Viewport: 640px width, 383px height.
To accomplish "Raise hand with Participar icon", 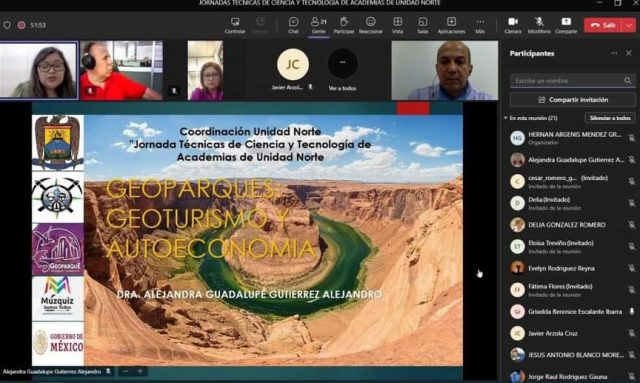I will 344,25.
